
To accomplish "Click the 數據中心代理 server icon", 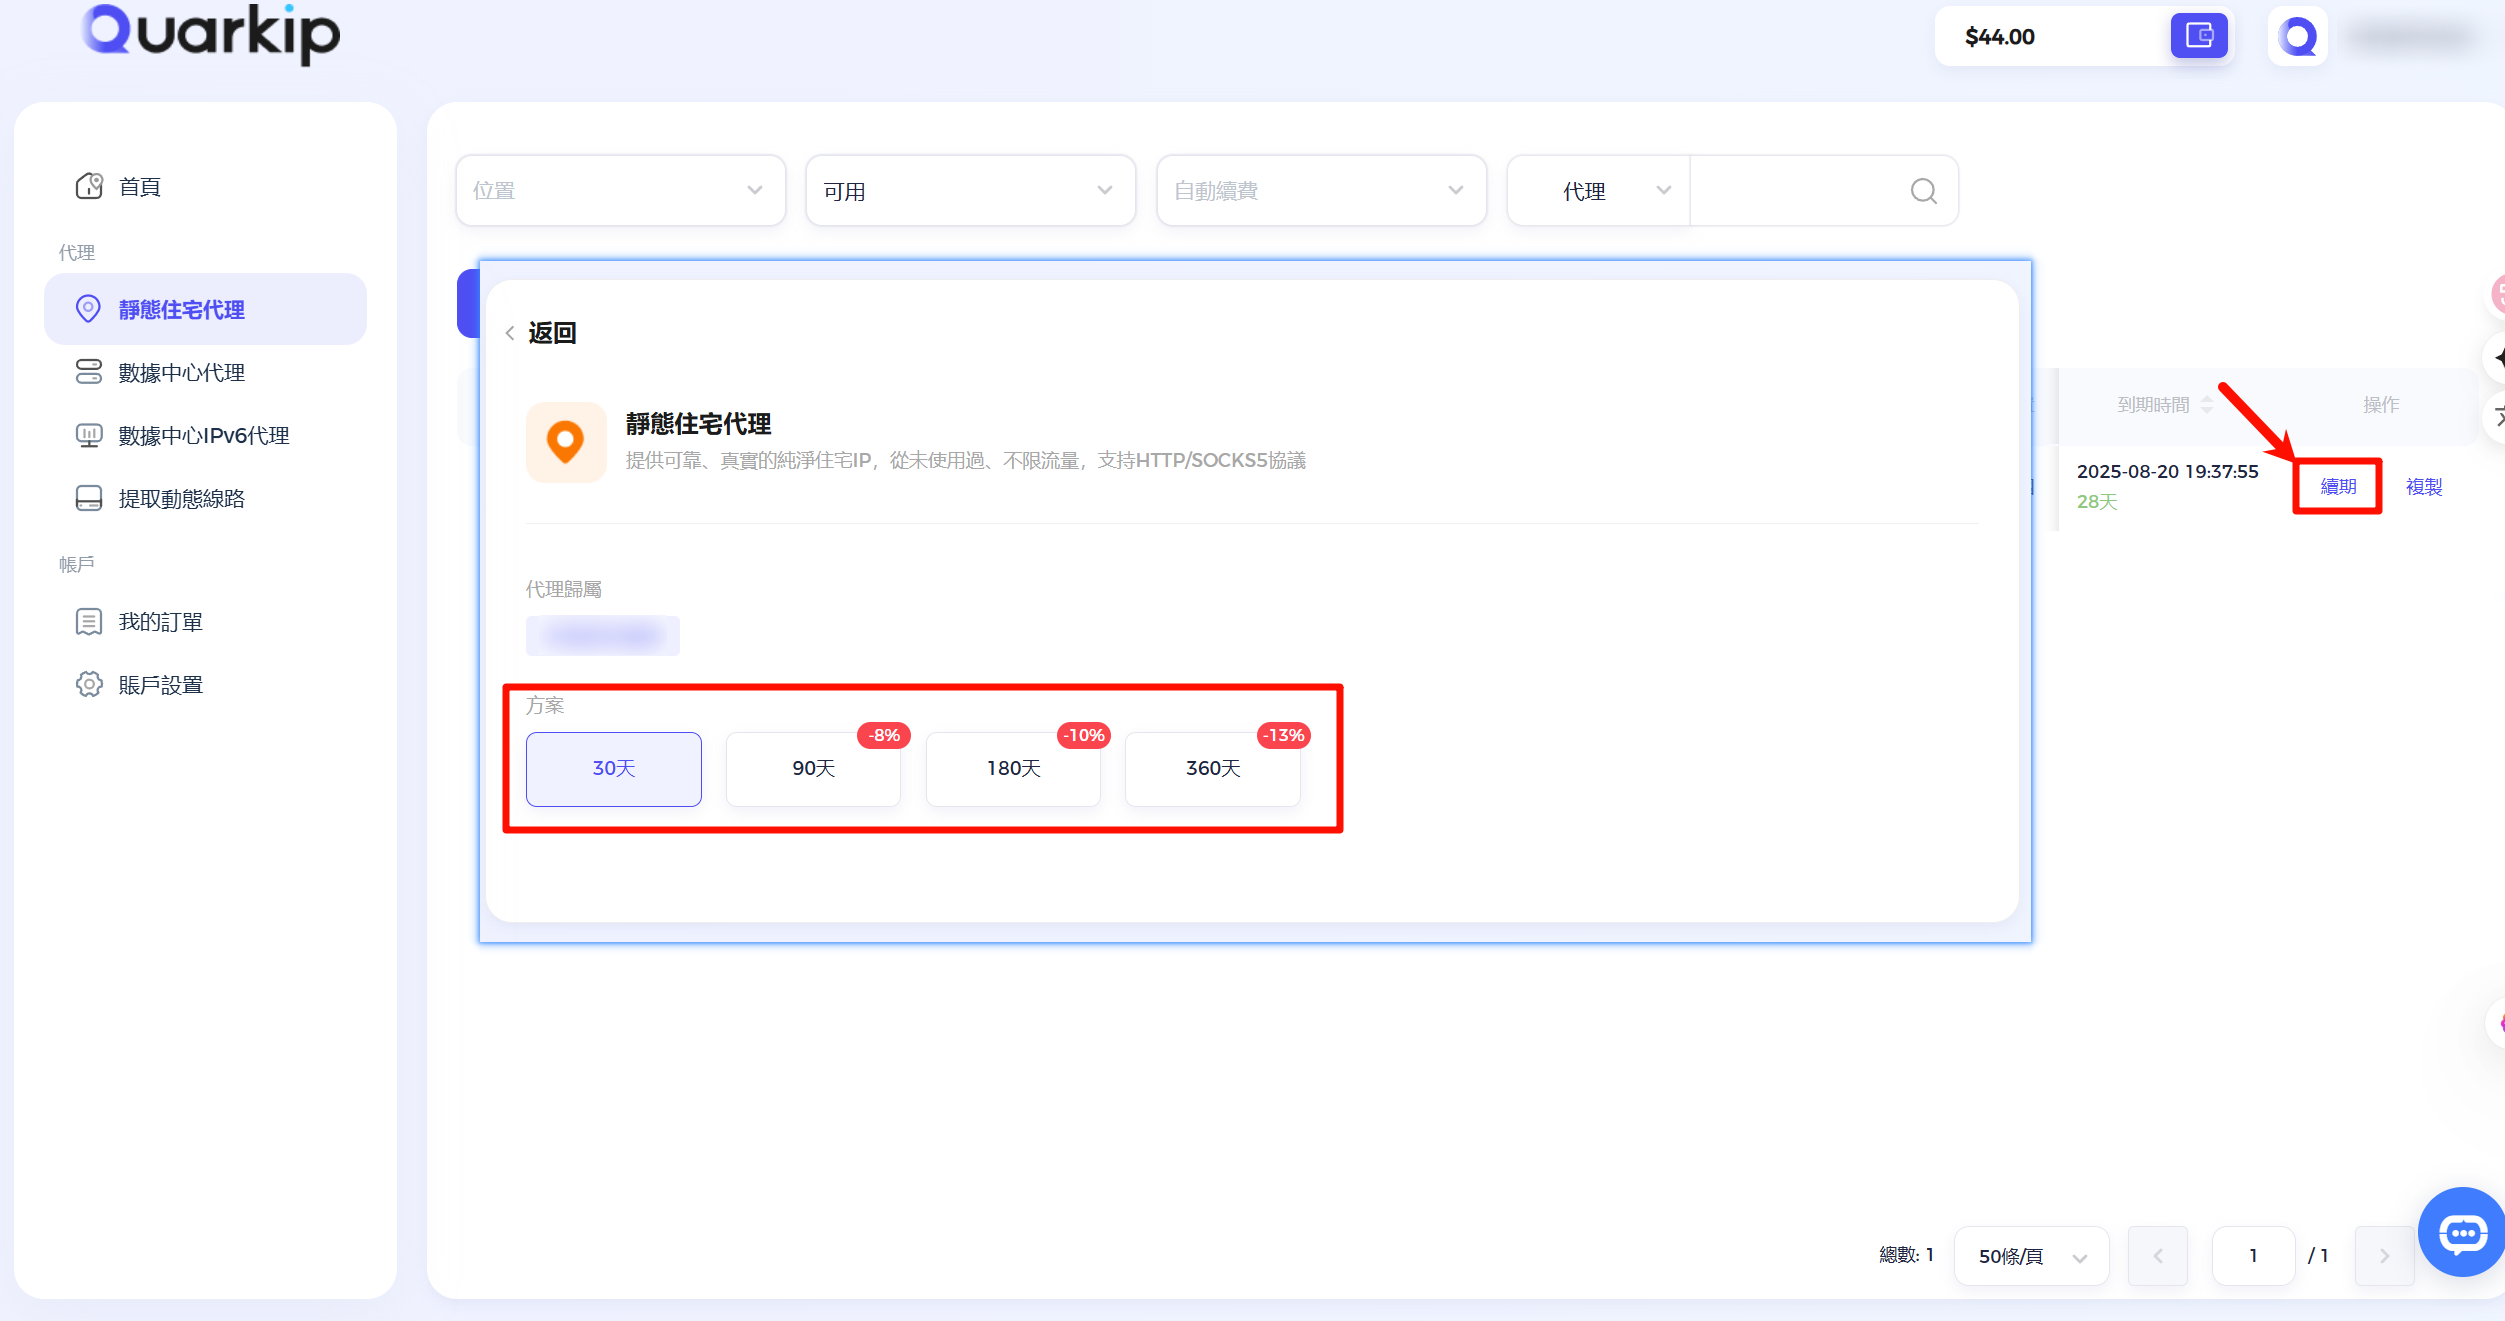I will 89,372.
